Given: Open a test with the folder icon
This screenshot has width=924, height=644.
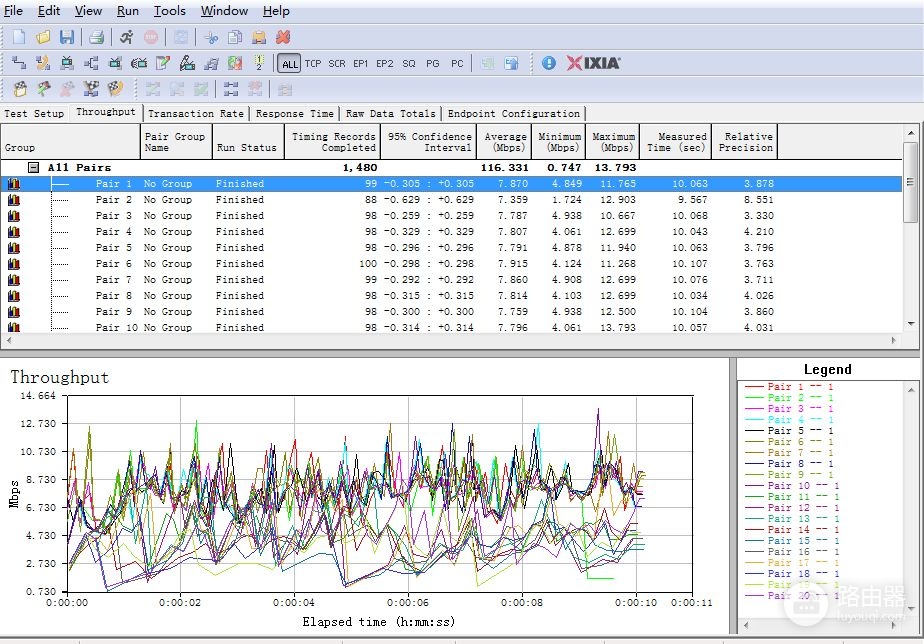Looking at the screenshot, I should (43, 37).
